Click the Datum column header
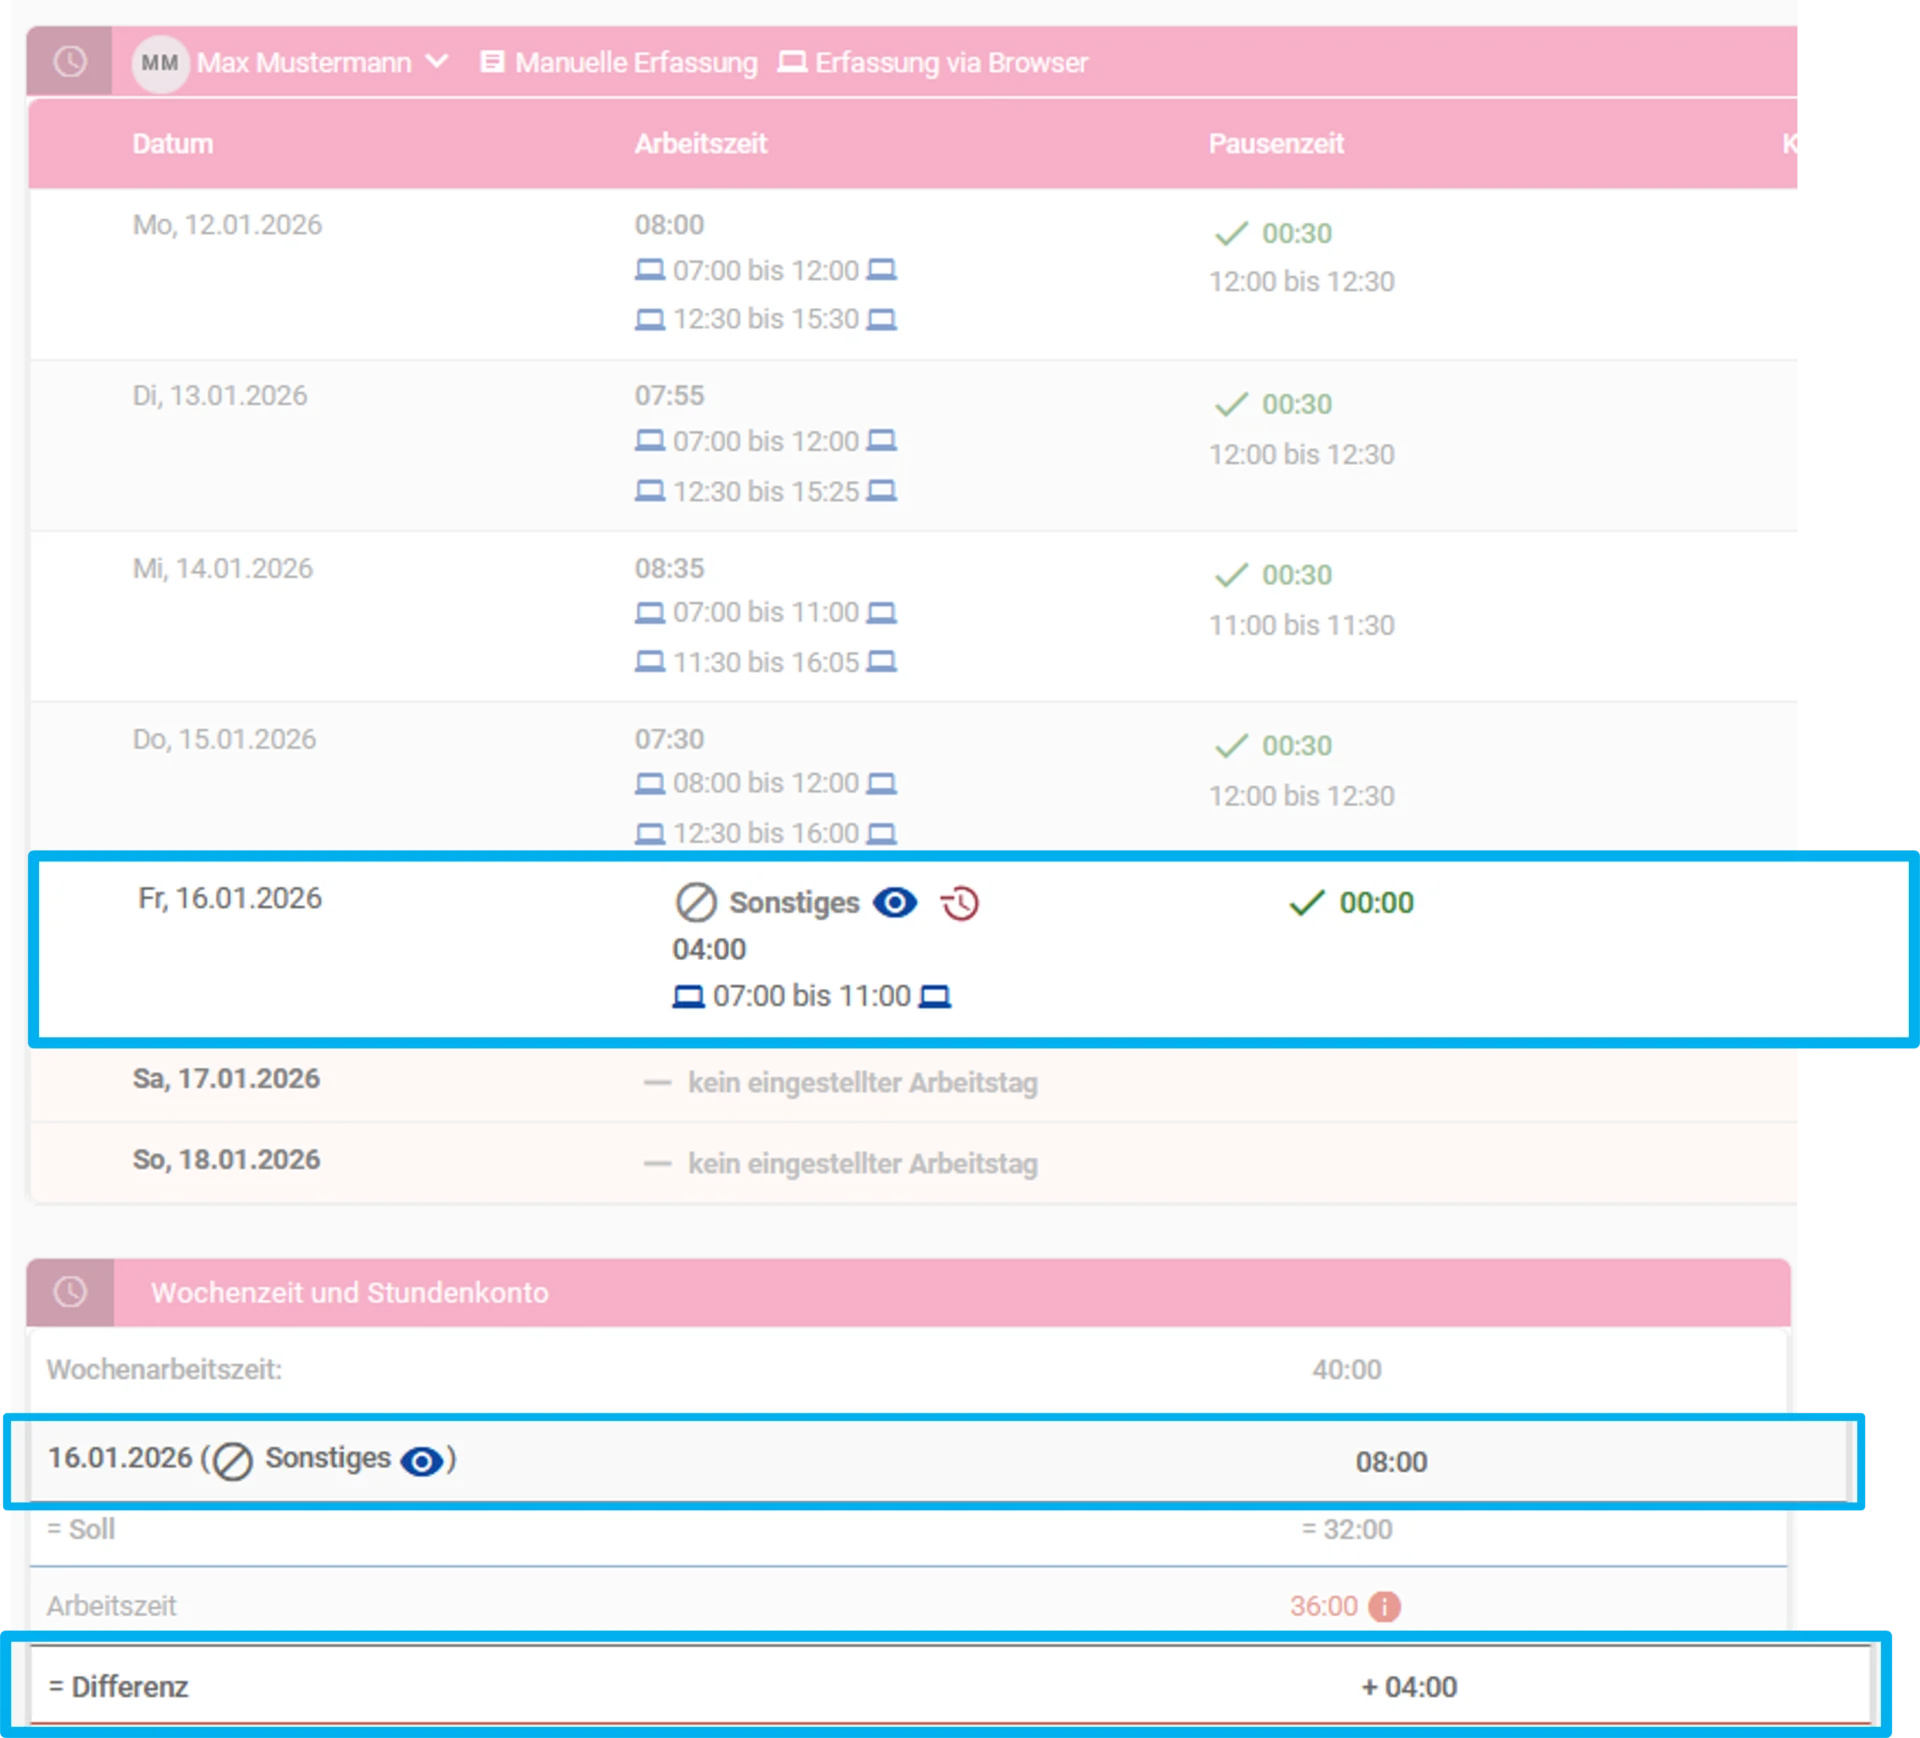Image resolution: width=1920 pixels, height=1738 pixels. click(x=172, y=144)
